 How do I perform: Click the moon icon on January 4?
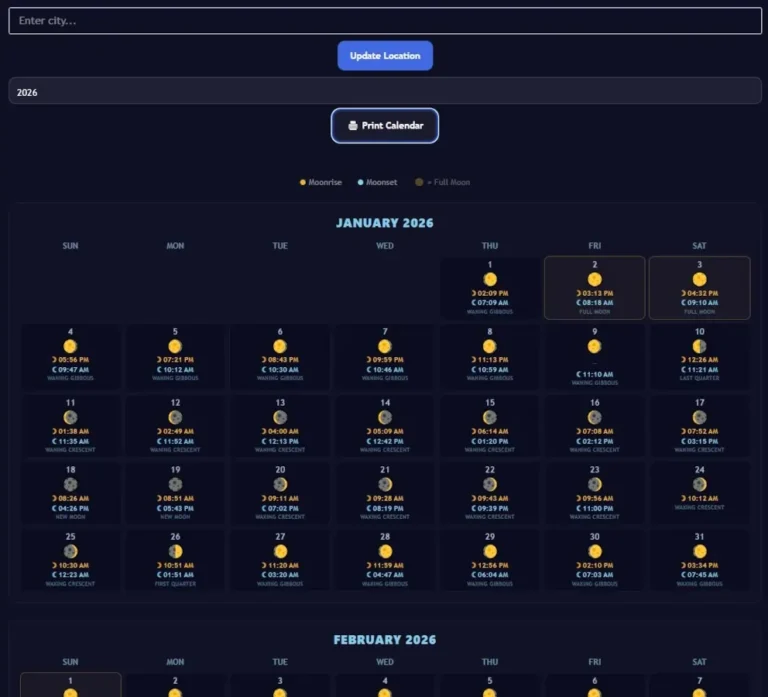click(x=71, y=346)
